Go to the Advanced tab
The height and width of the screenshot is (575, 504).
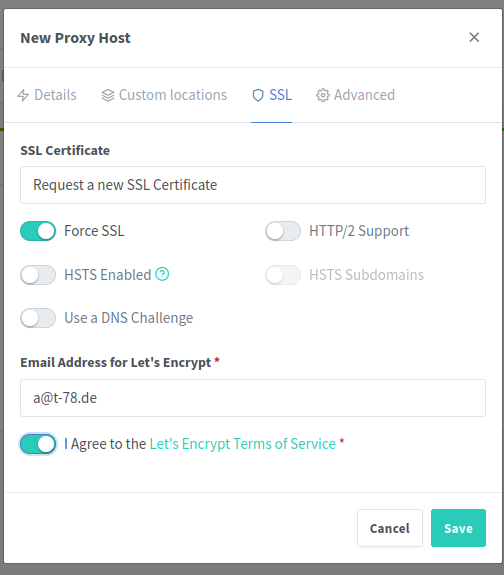pyautogui.click(x=355, y=95)
